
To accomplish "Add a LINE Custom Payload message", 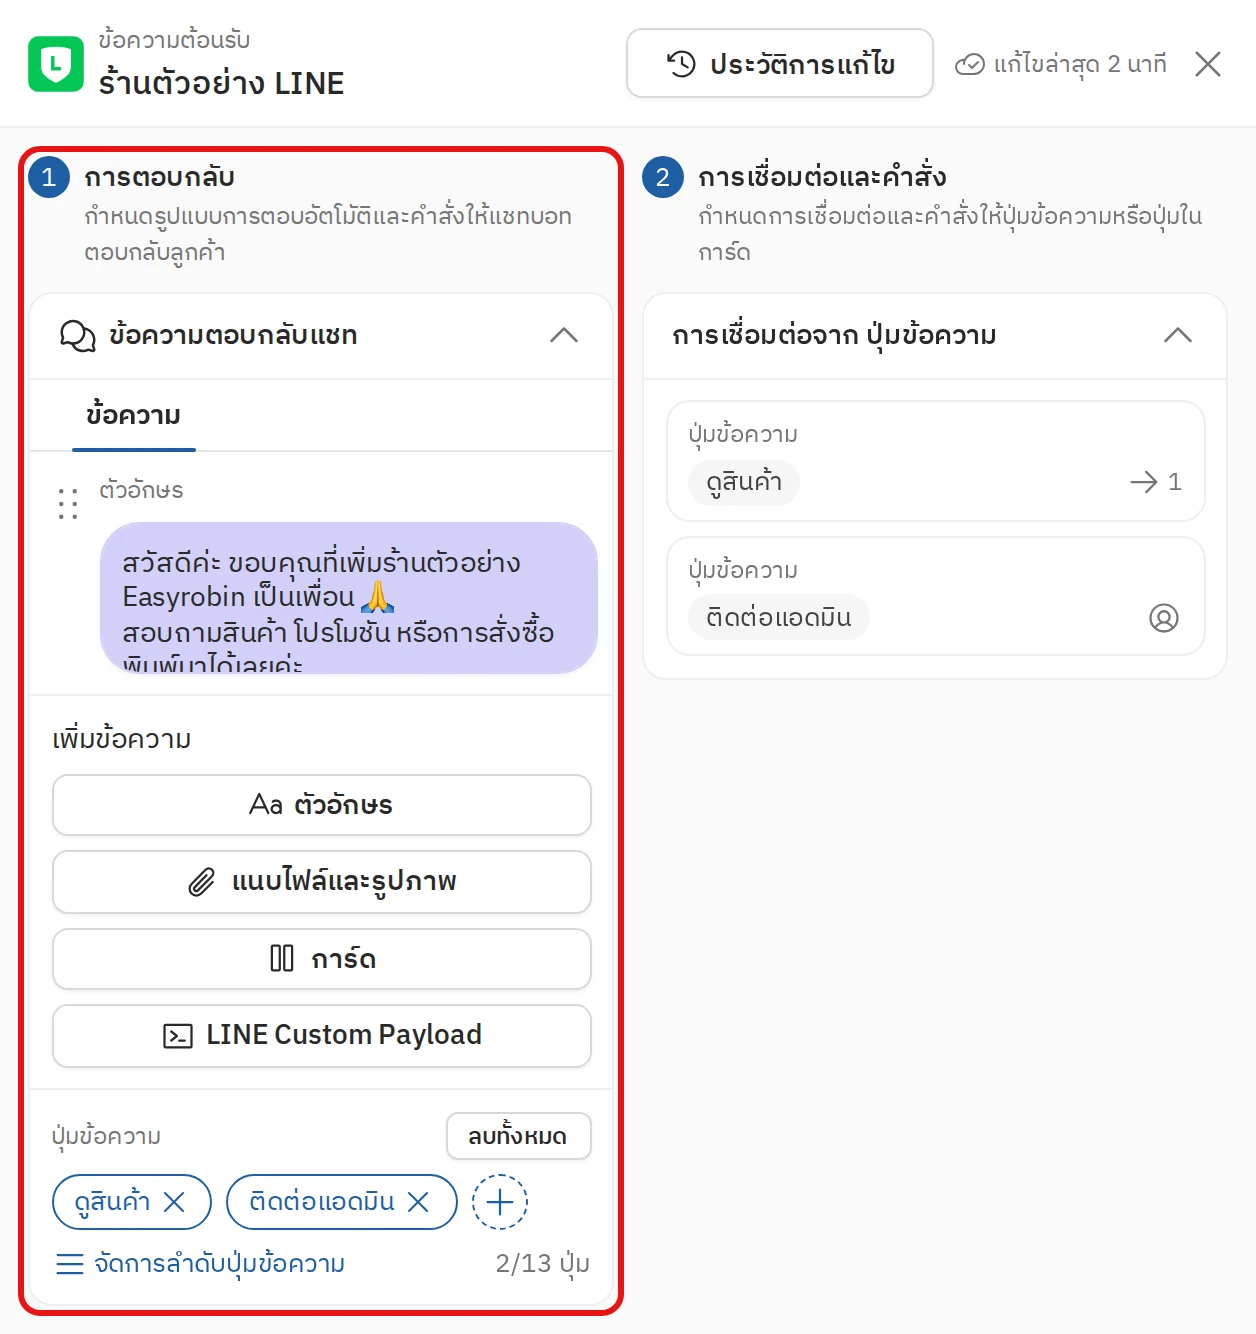I will pyautogui.click(x=322, y=1036).
